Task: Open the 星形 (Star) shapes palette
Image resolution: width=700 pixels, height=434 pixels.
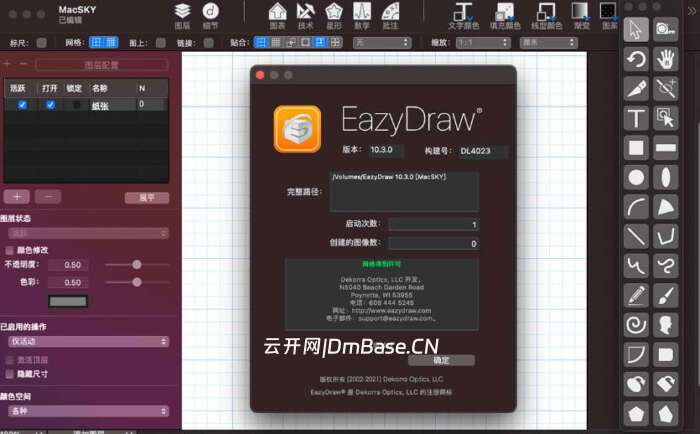Action: click(333, 16)
